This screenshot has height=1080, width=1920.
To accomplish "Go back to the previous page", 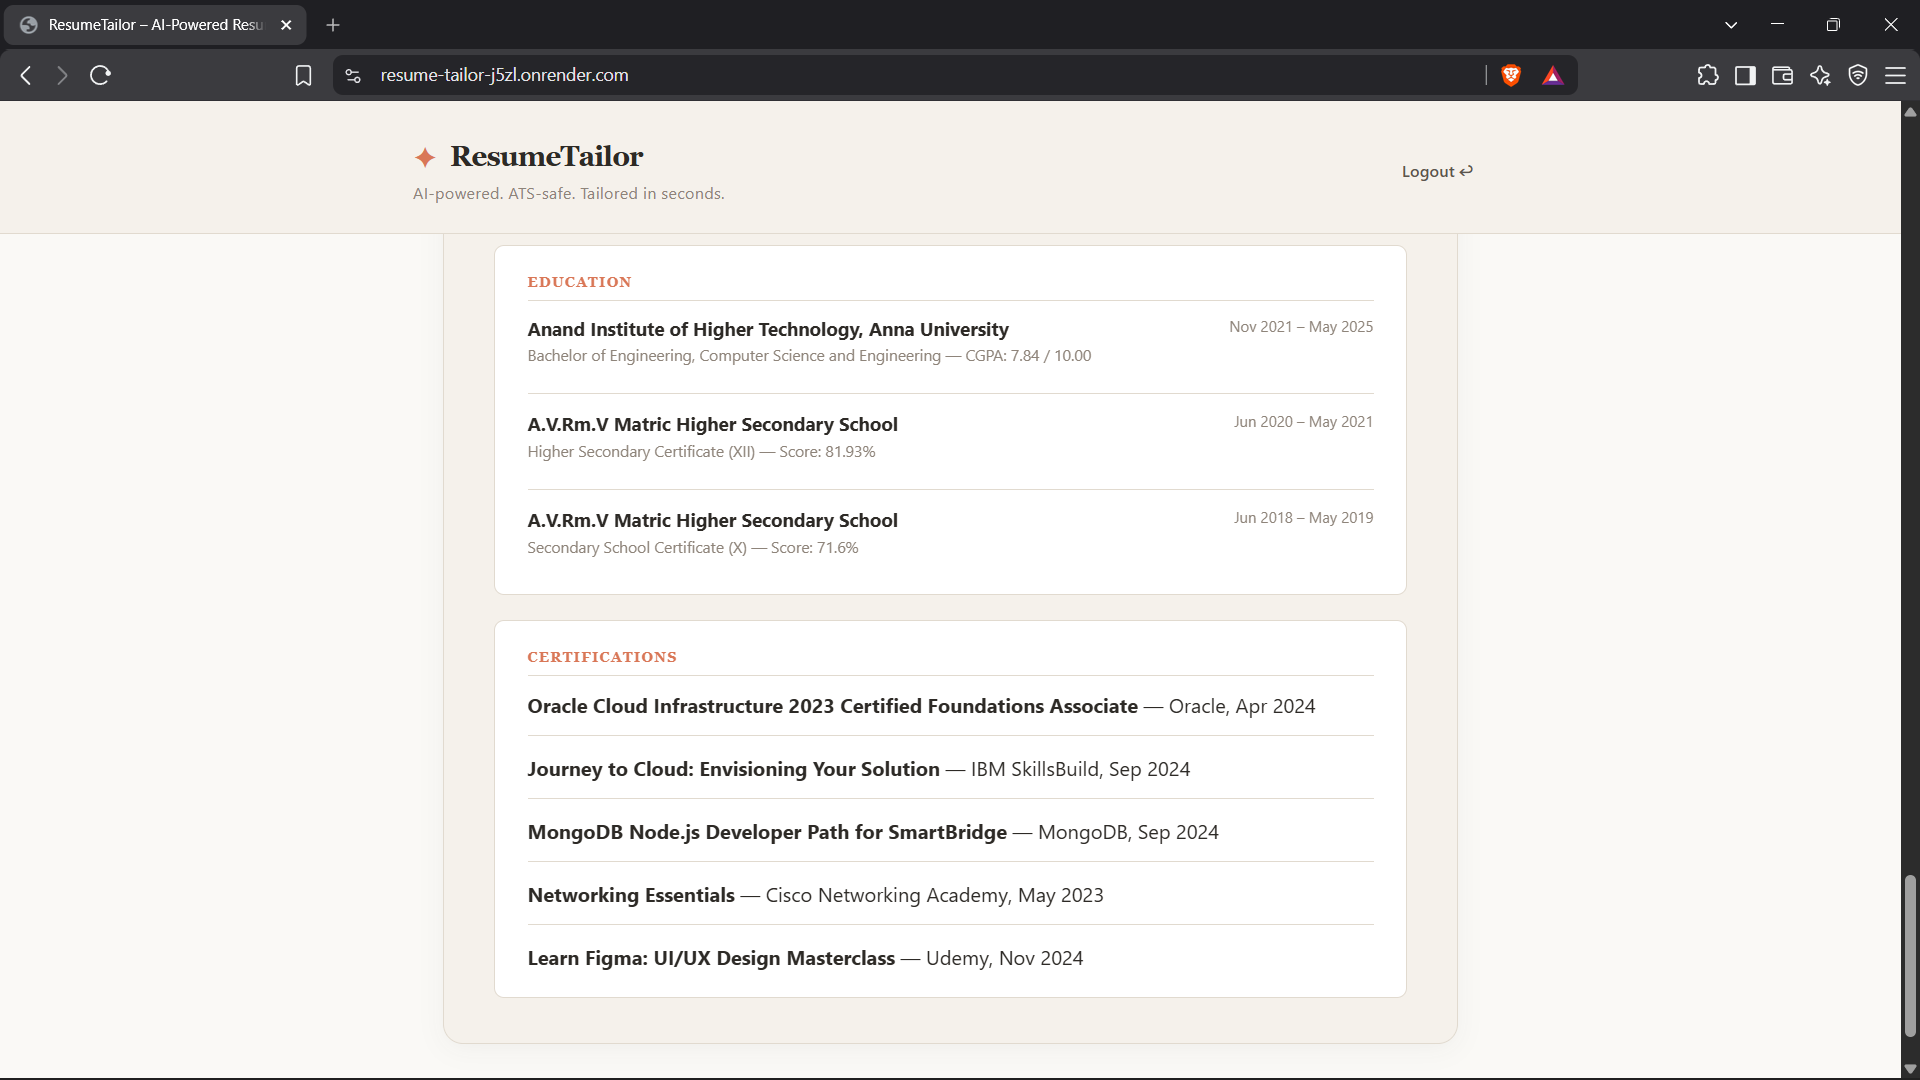I will click(x=26, y=75).
